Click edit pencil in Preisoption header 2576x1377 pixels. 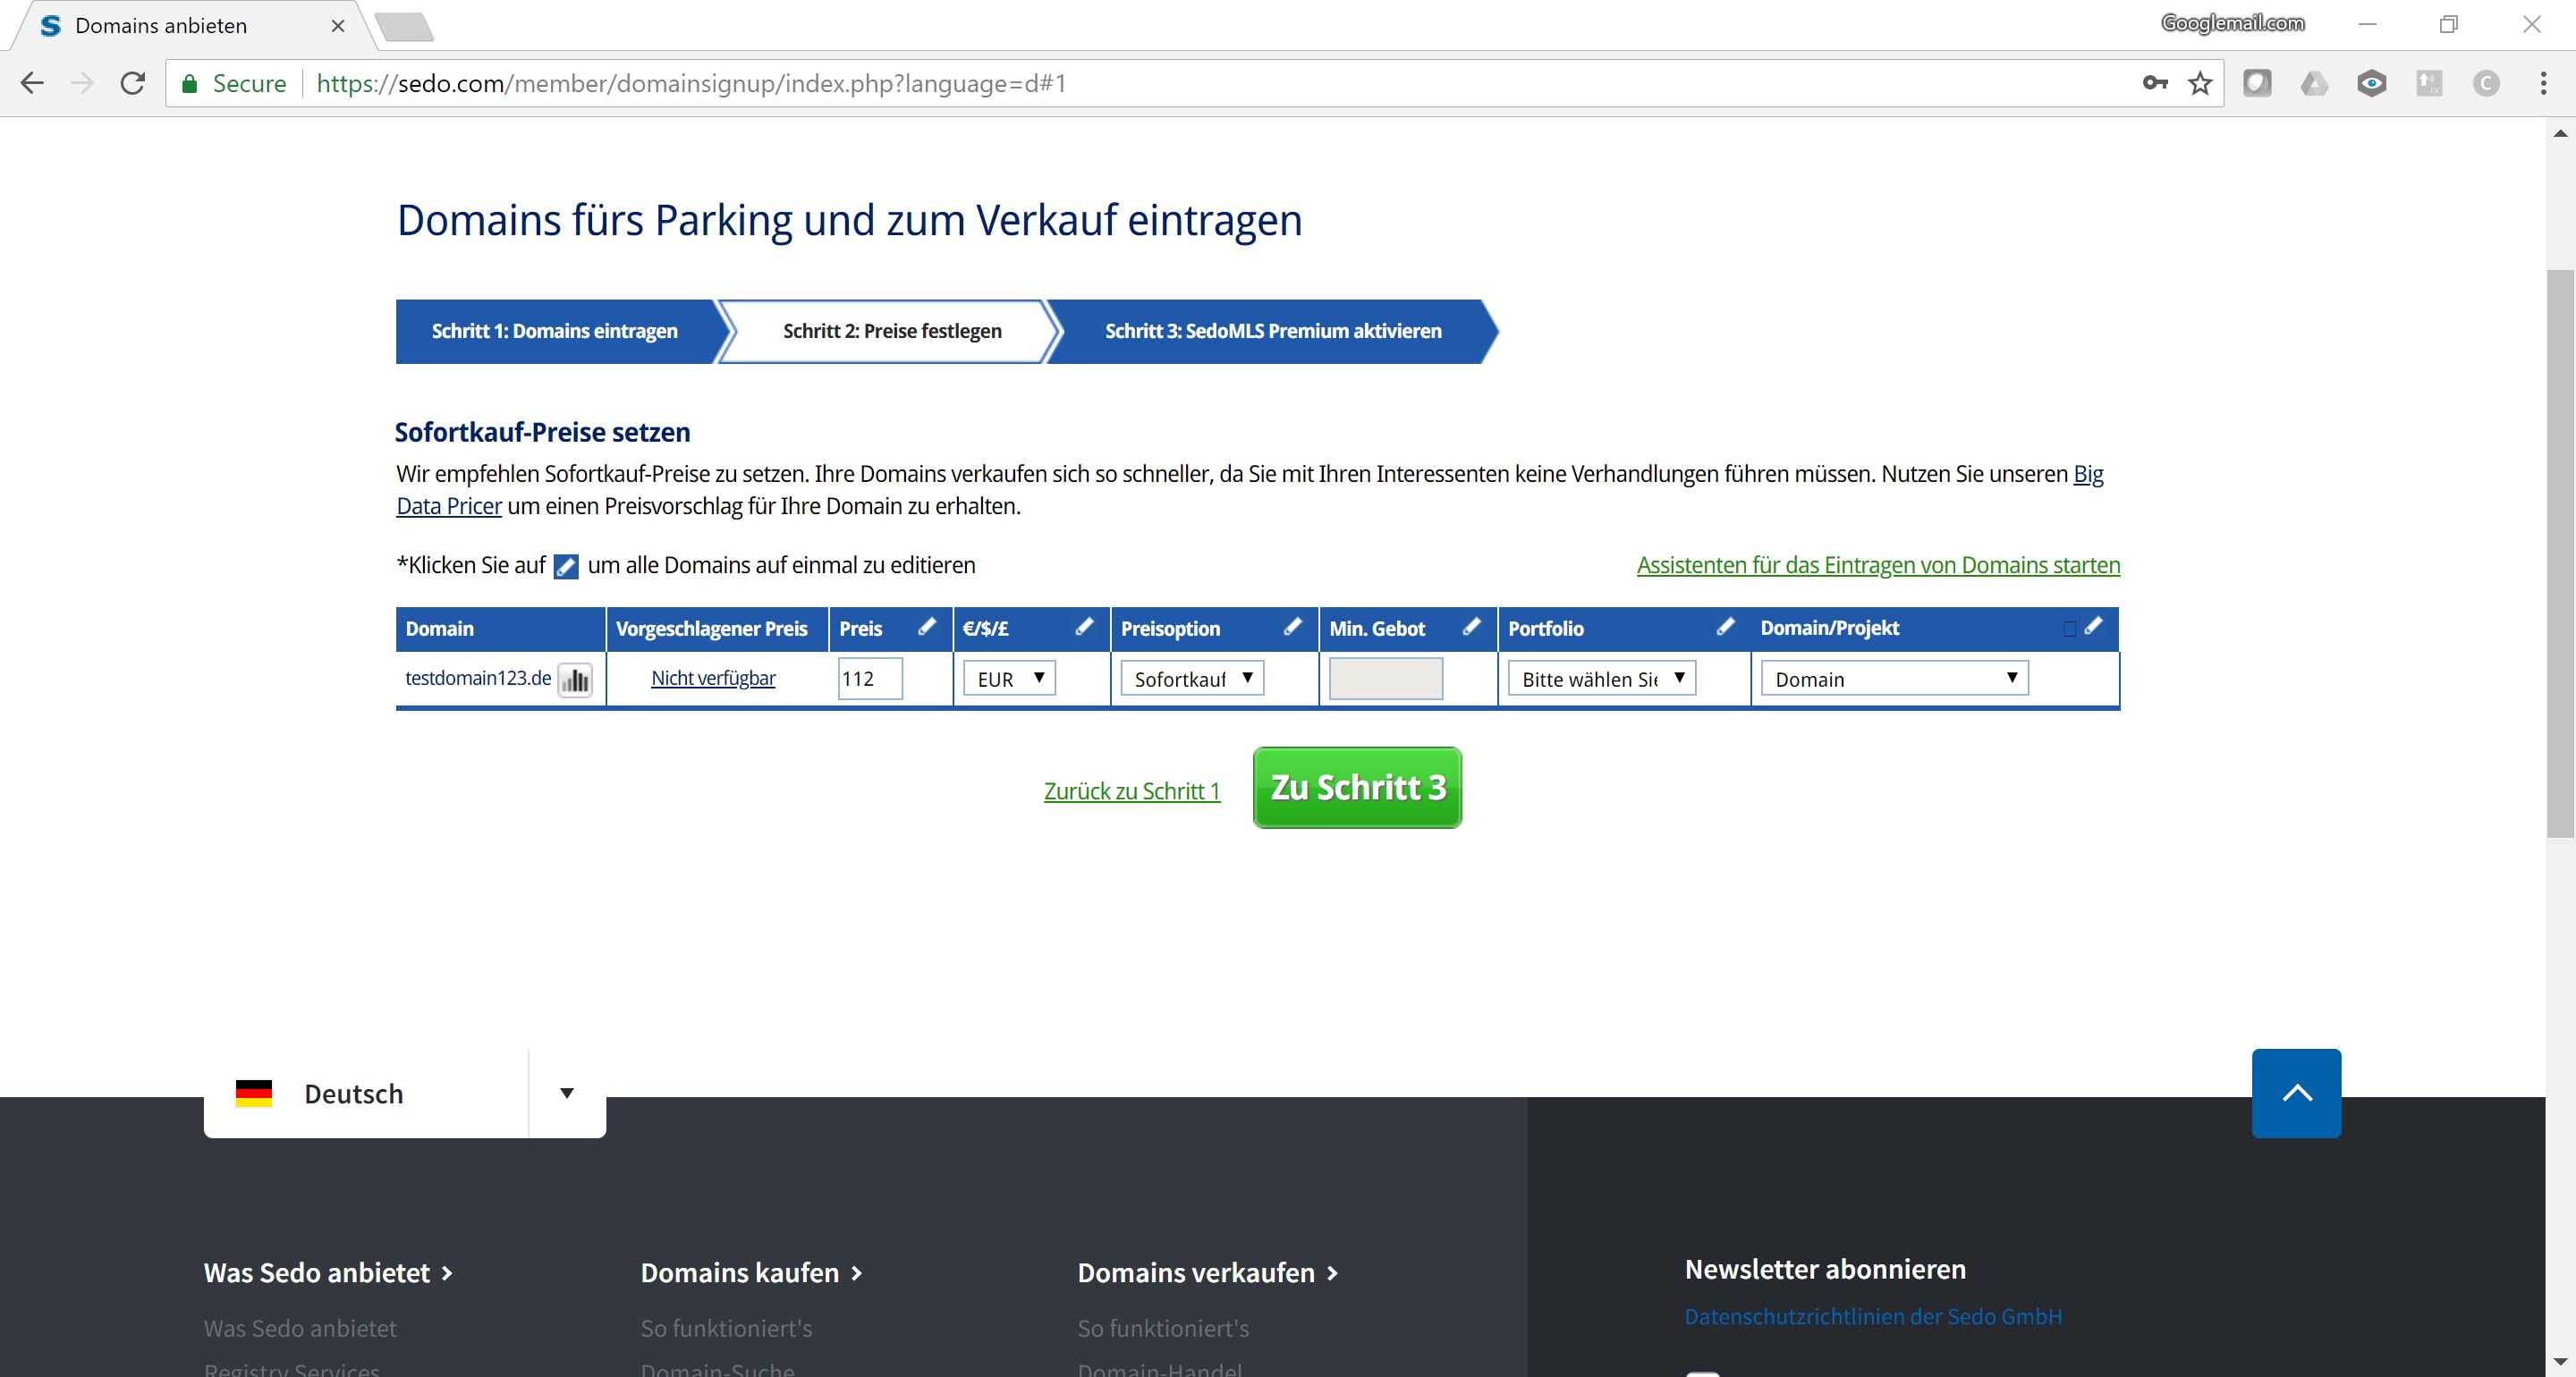(x=1292, y=627)
